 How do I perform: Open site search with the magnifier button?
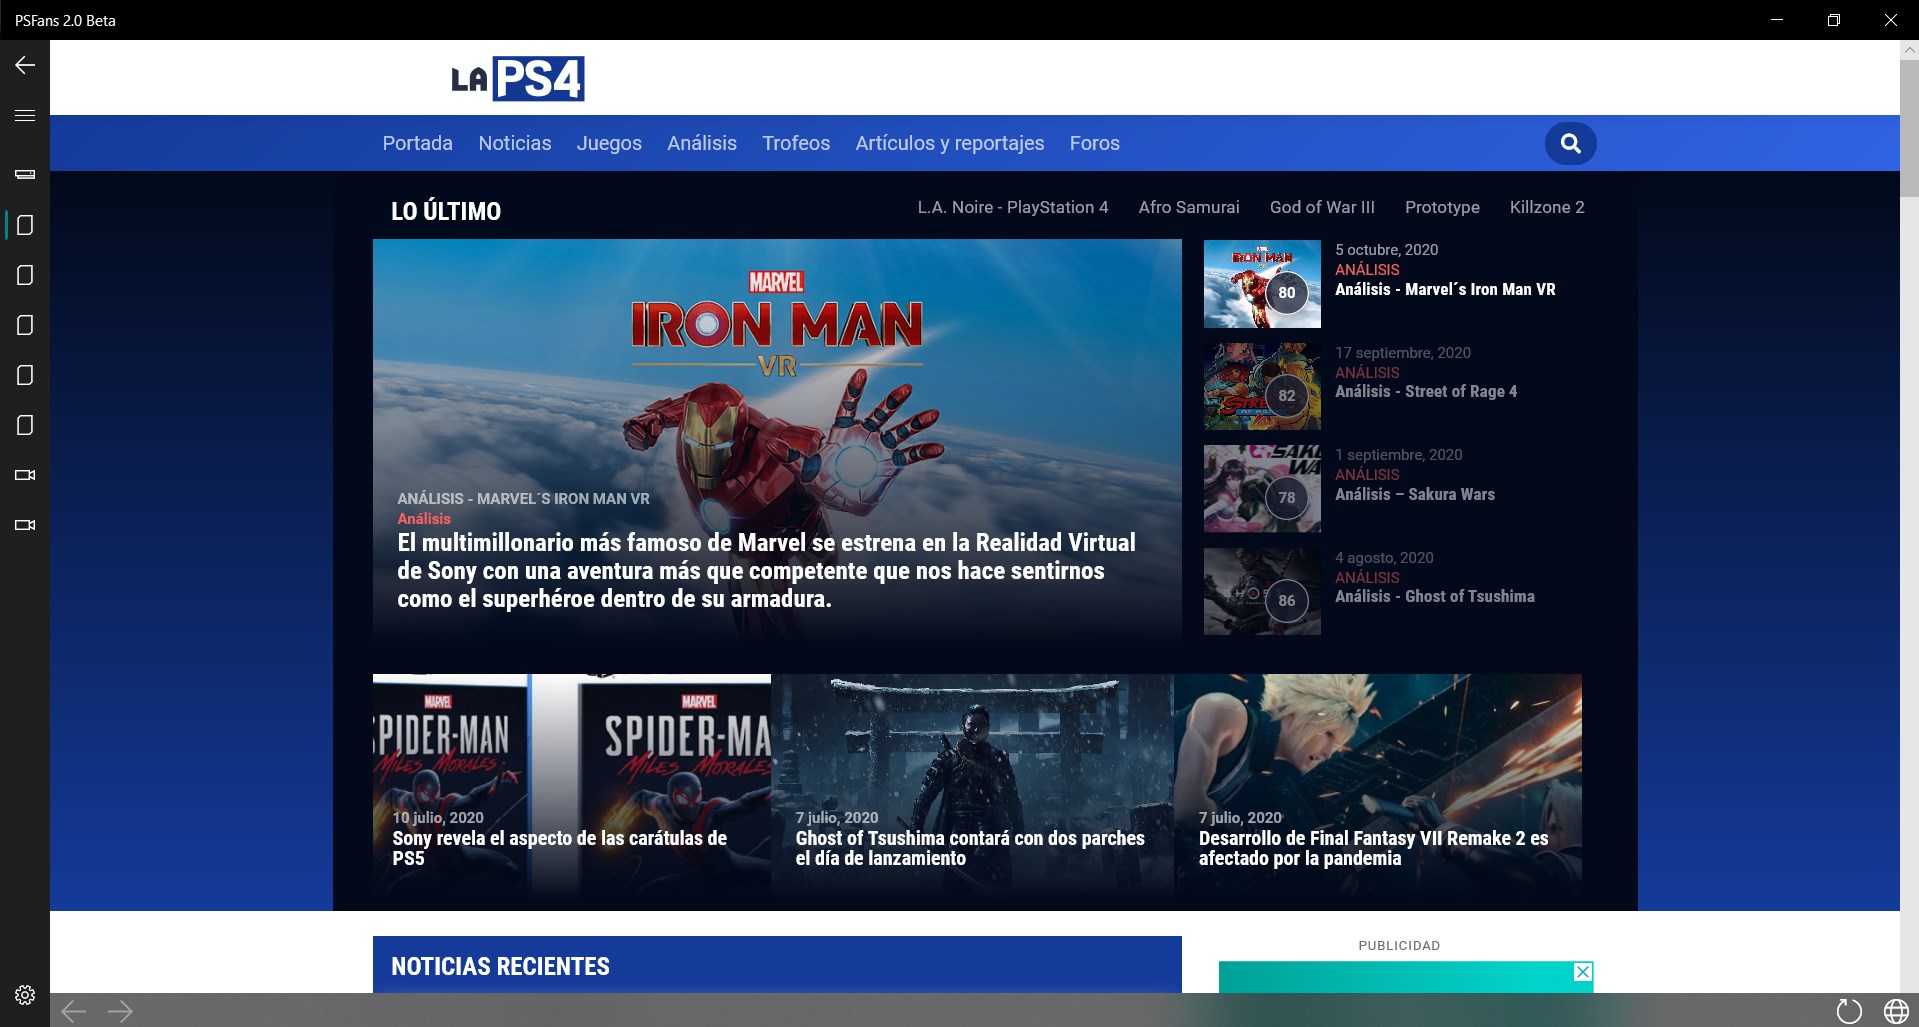(x=1570, y=143)
